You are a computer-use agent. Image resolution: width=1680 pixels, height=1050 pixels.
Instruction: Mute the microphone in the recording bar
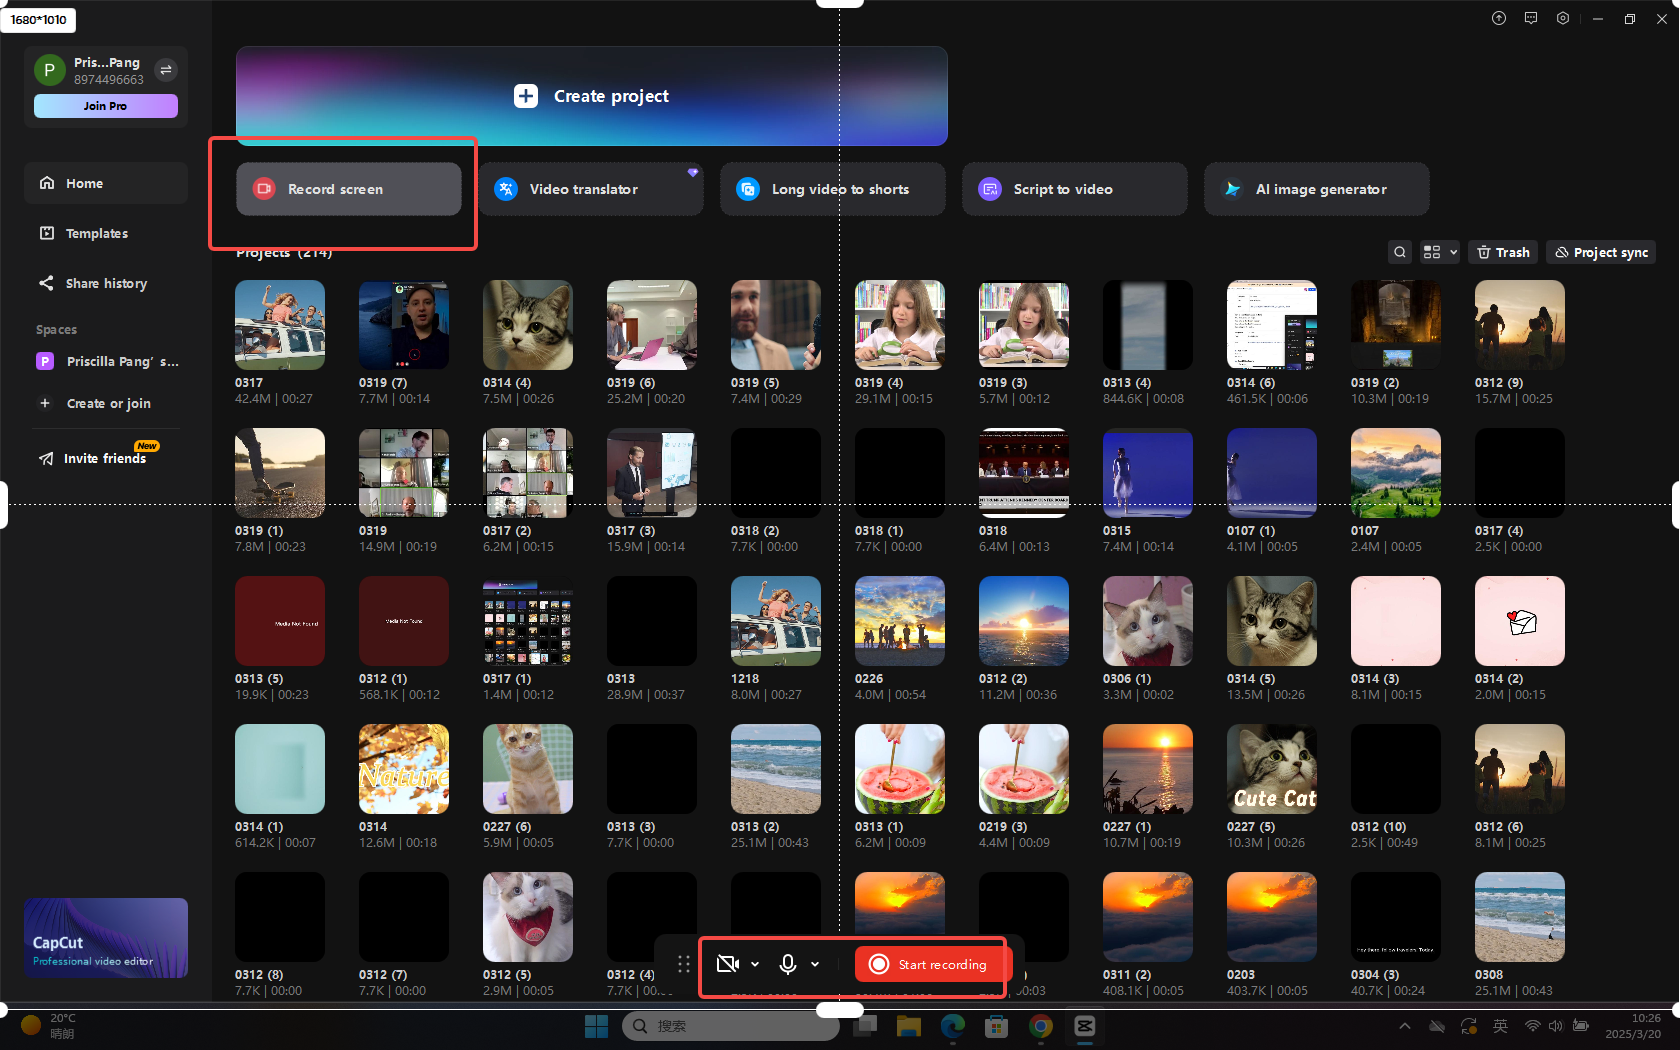coord(789,964)
